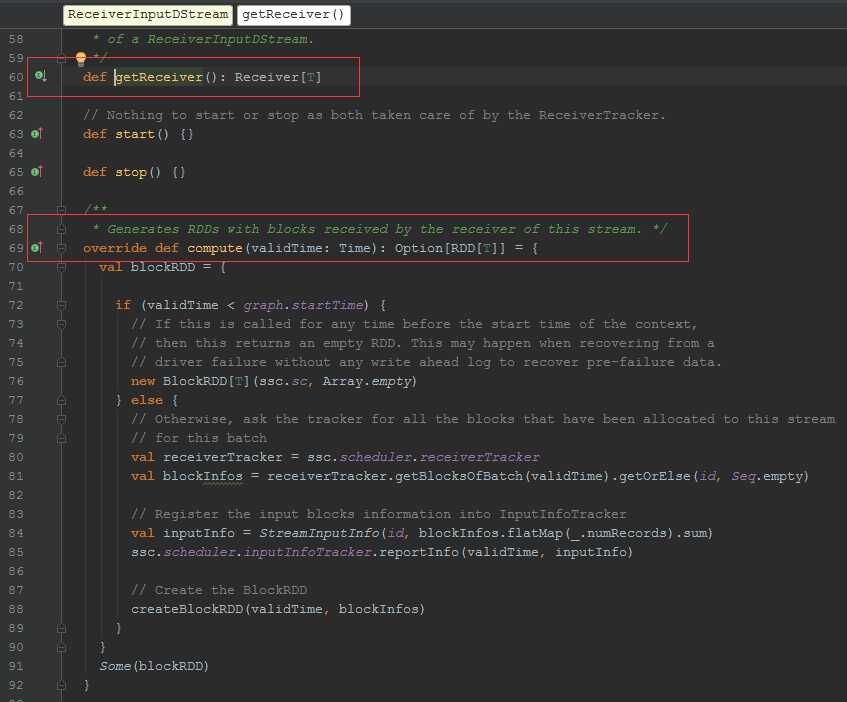Viewport: 847px width, 702px height.
Task: Toggle the fold marker on line 68
Action: point(61,229)
